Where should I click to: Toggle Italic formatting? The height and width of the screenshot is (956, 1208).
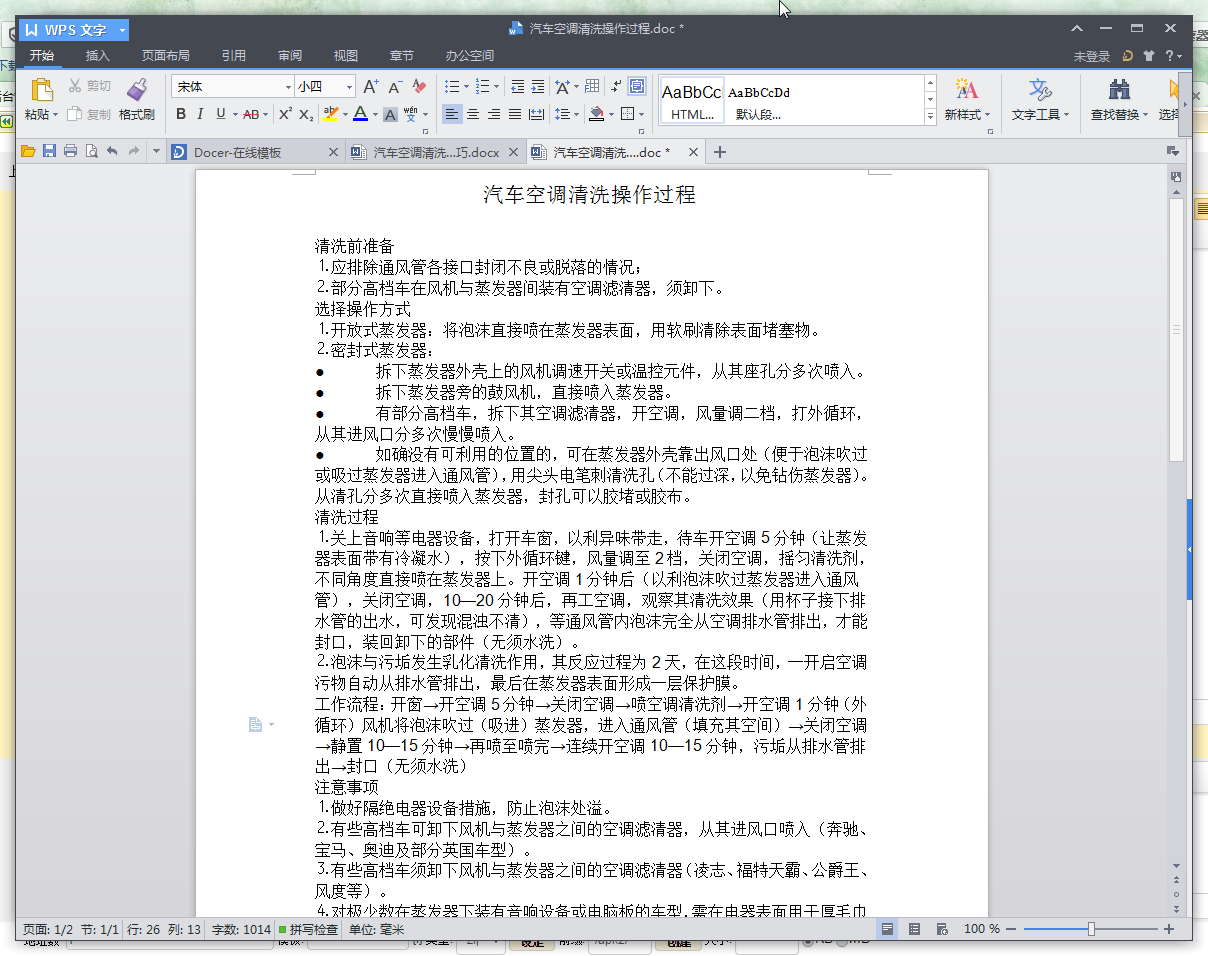[200, 114]
